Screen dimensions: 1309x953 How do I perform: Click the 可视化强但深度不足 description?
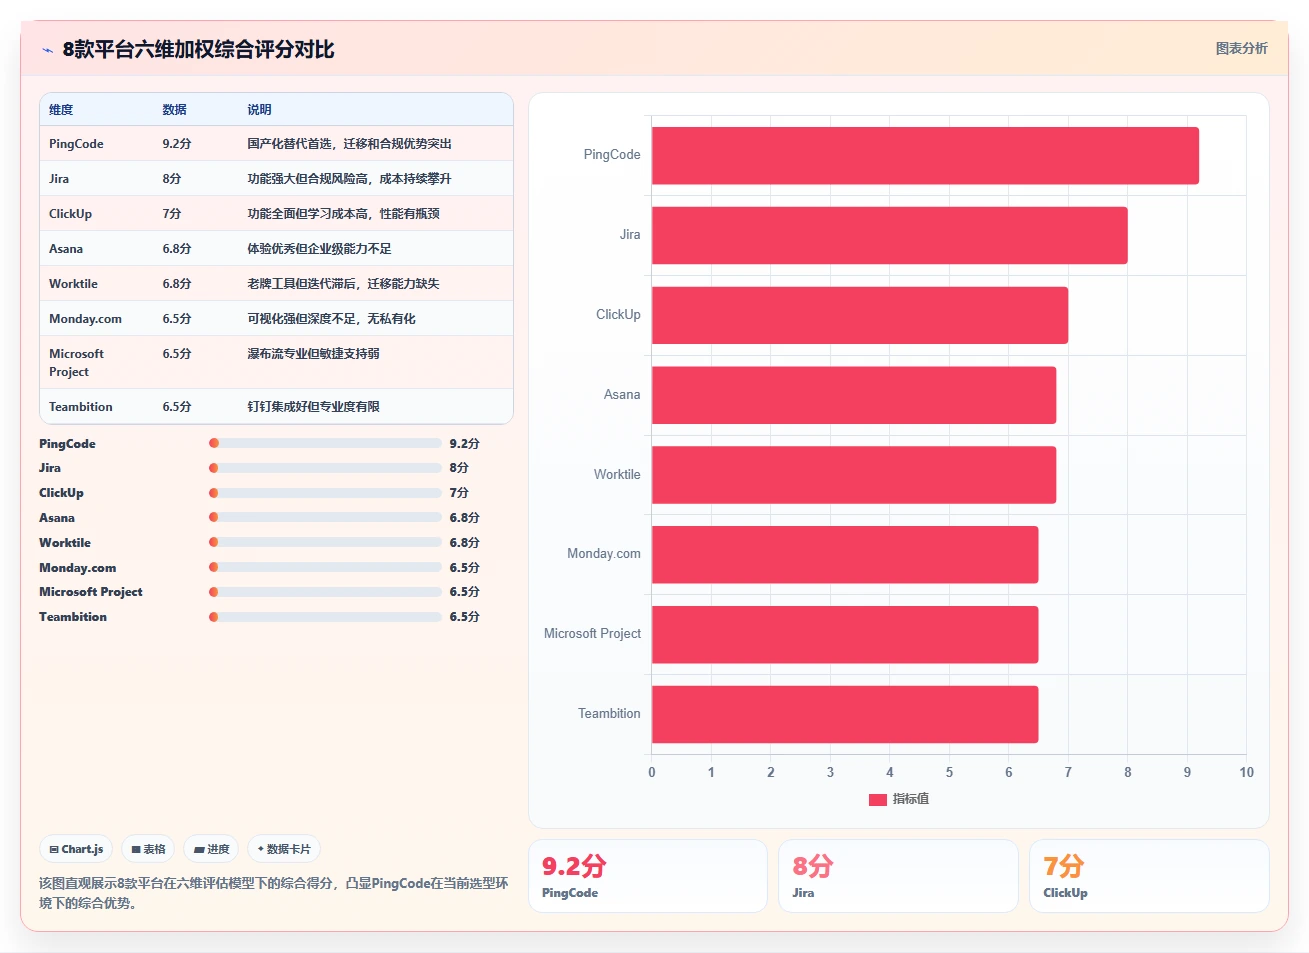(332, 319)
